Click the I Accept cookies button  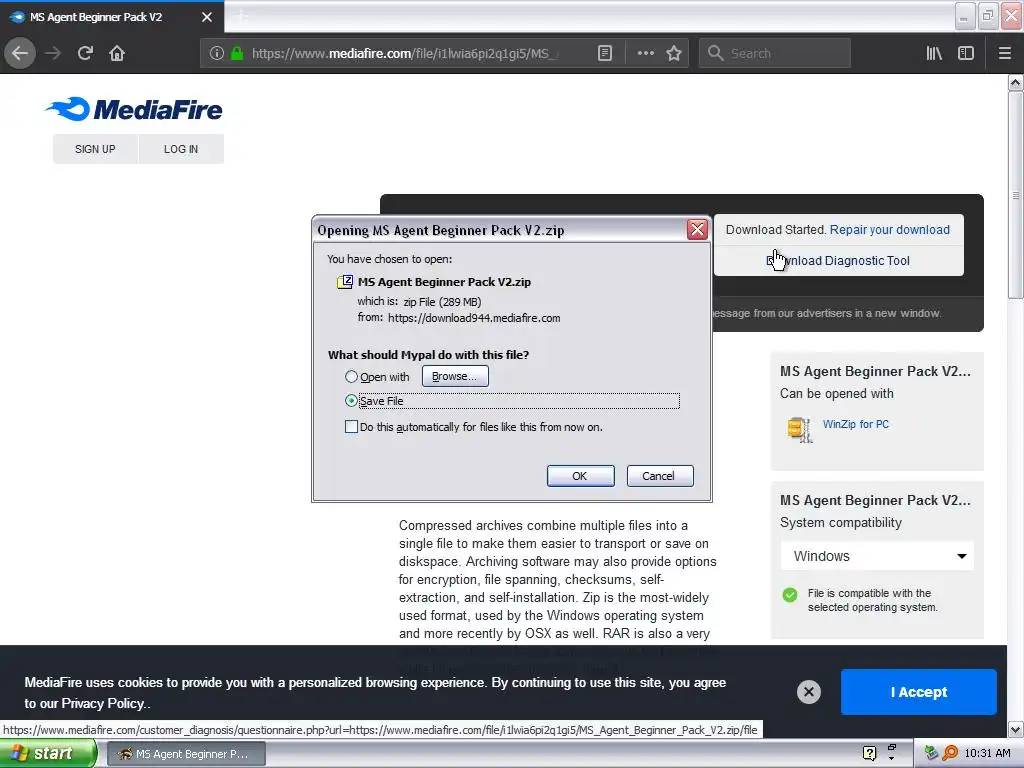point(919,692)
